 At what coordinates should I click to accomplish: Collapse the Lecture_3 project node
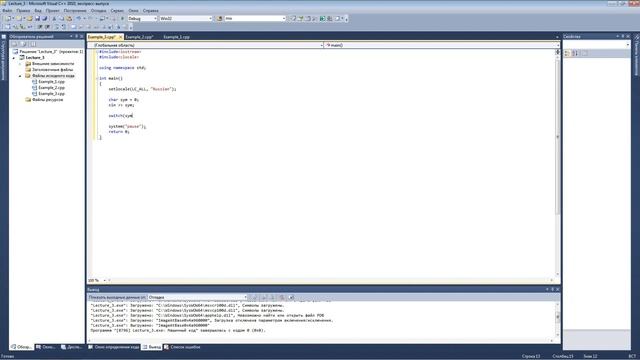(14, 58)
